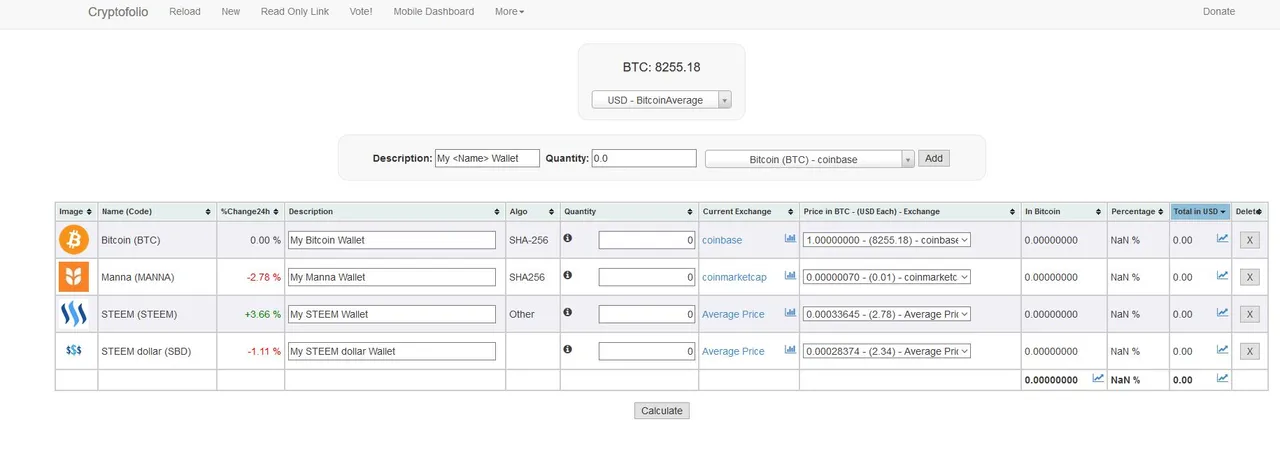Sort table by Total in USD column
The height and width of the screenshot is (457, 1280).
[x=1200, y=211]
